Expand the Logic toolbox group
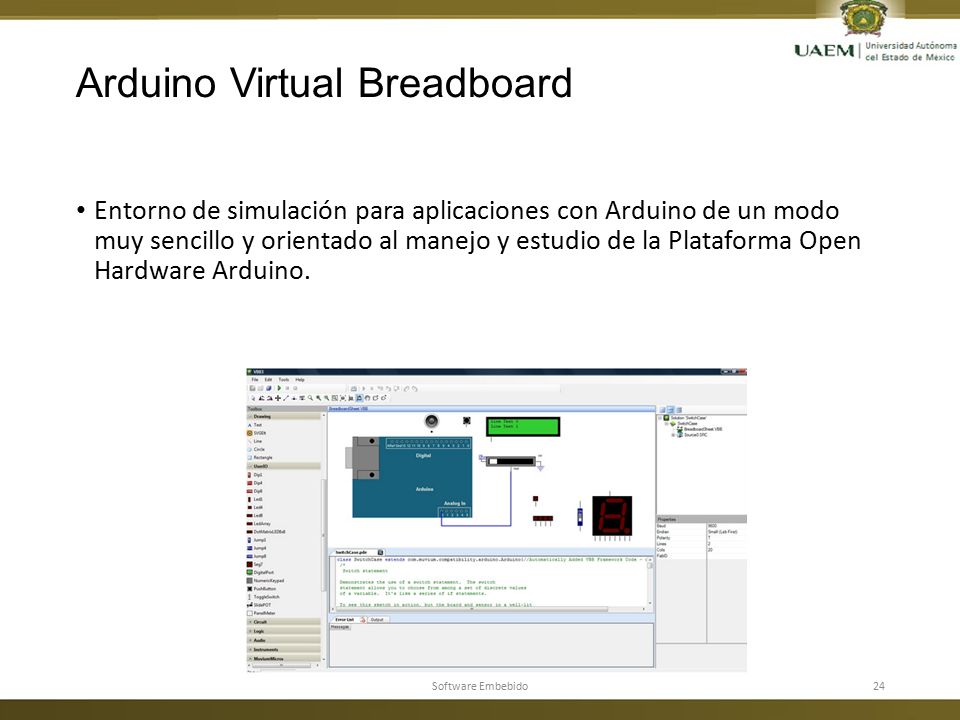 tap(284, 631)
